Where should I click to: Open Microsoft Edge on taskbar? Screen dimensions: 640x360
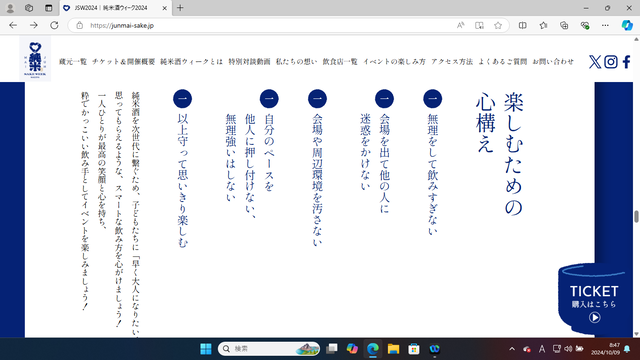373,349
